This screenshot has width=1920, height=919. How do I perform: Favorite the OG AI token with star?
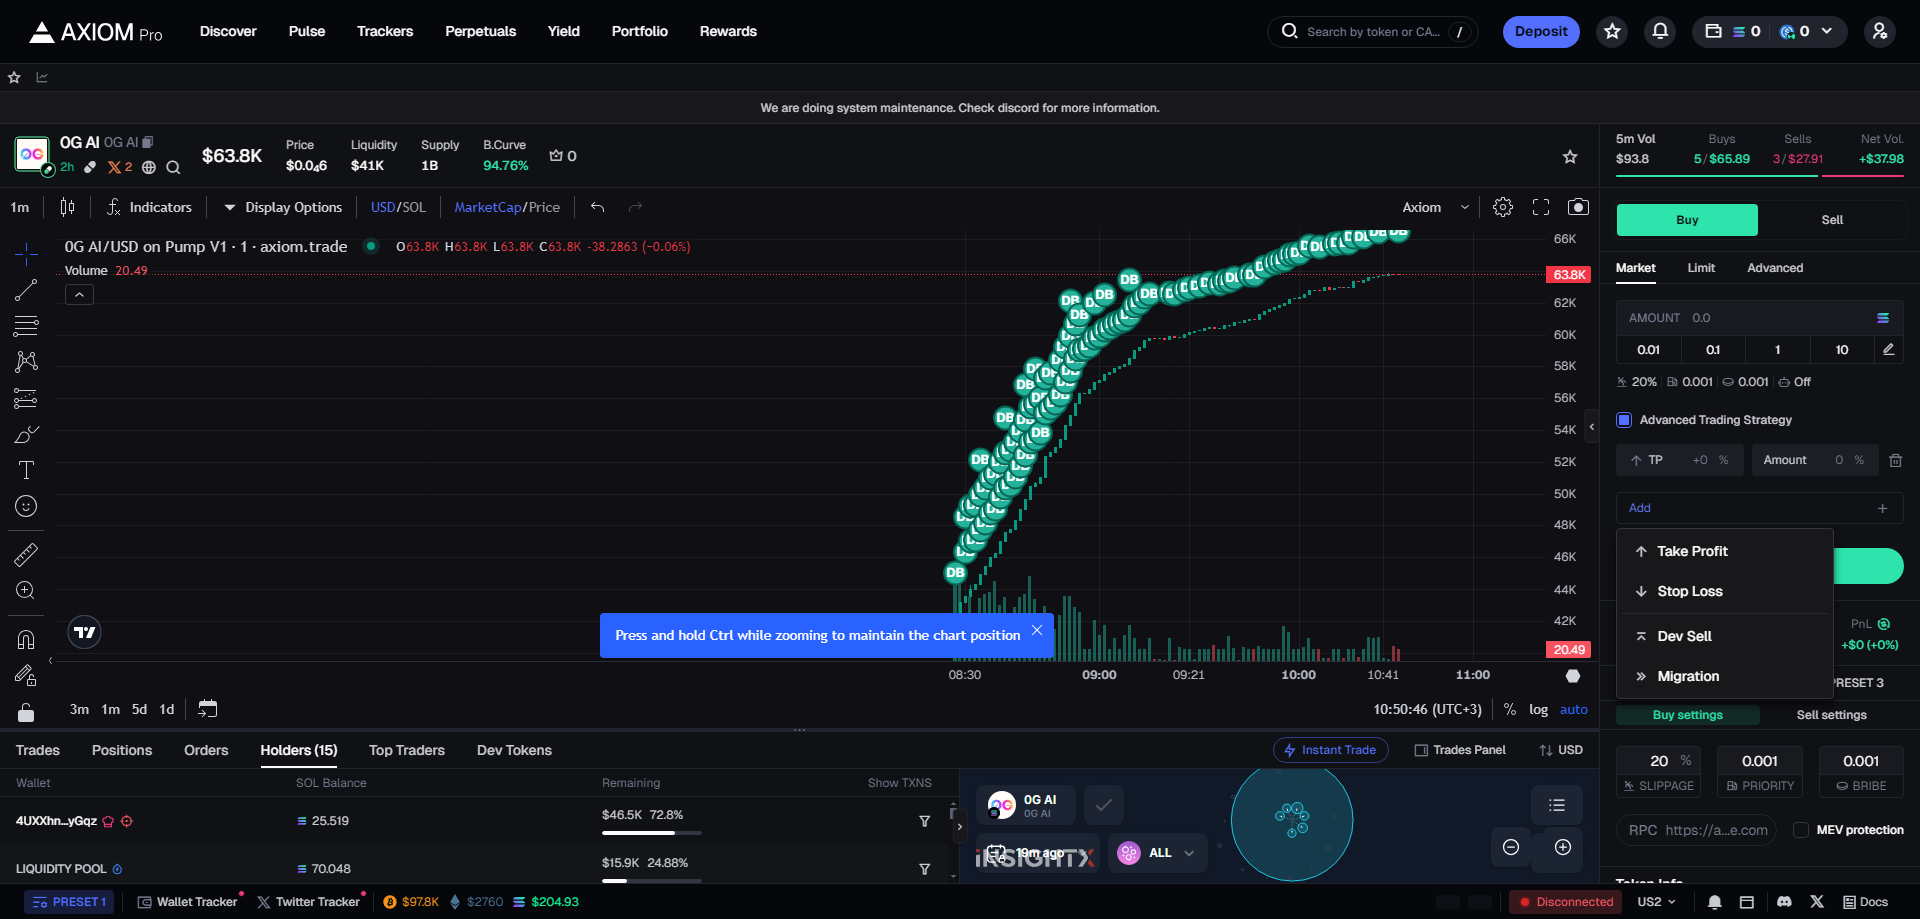pyautogui.click(x=1570, y=156)
